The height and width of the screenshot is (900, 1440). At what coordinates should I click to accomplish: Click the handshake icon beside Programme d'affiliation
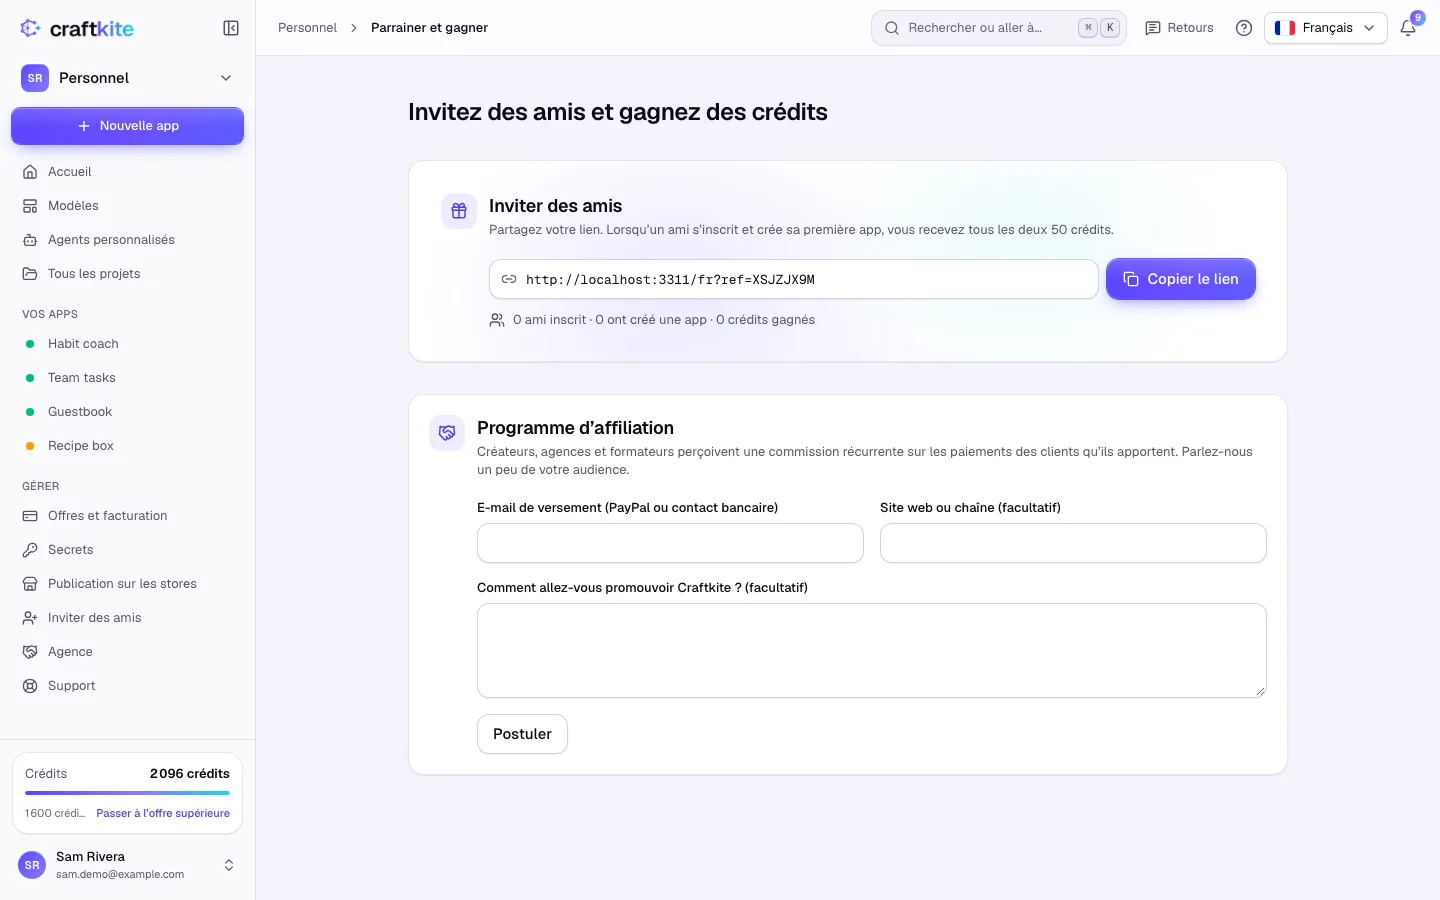(447, 433)
